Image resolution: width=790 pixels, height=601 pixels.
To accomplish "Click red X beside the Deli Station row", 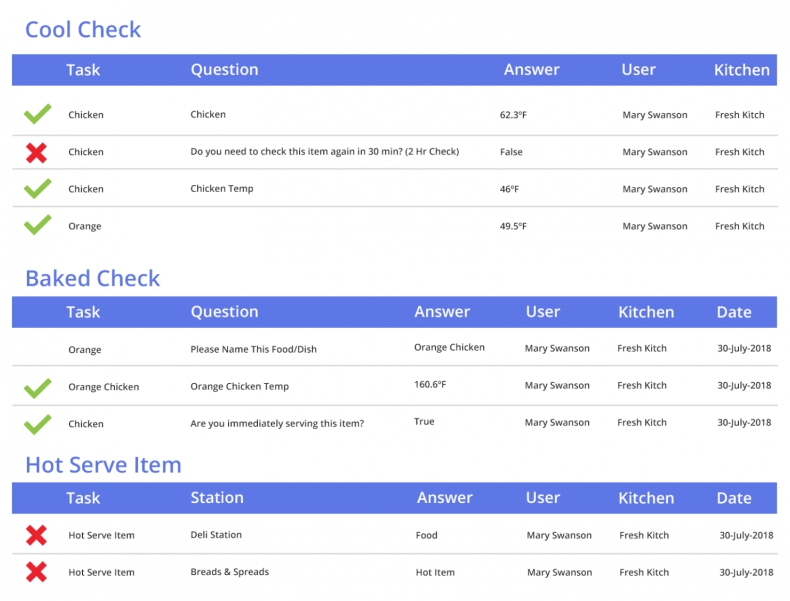I will click(36, 536).
